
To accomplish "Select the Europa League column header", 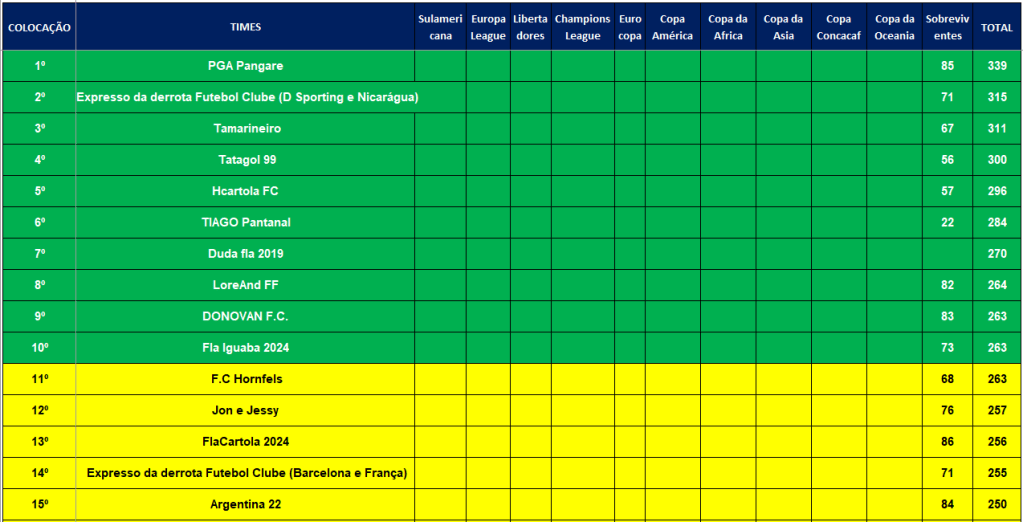I will [x=488, y=27].
